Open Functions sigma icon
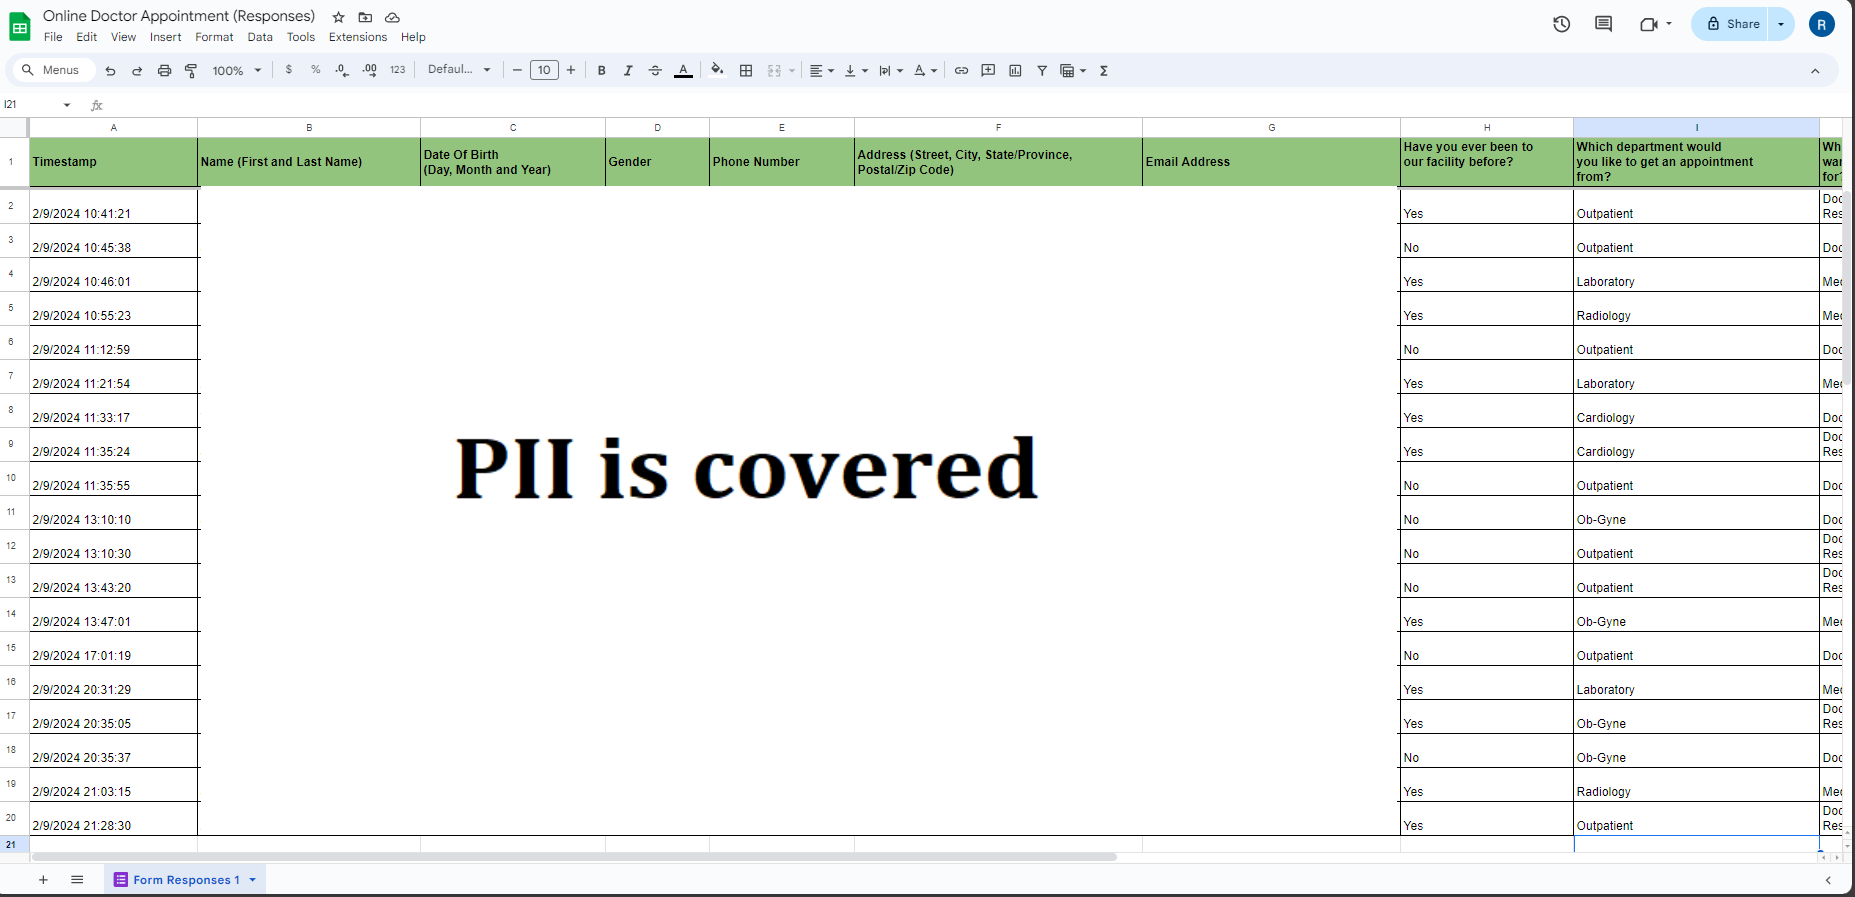Viewport: 1855px width, 897px height. (1104, 71)
